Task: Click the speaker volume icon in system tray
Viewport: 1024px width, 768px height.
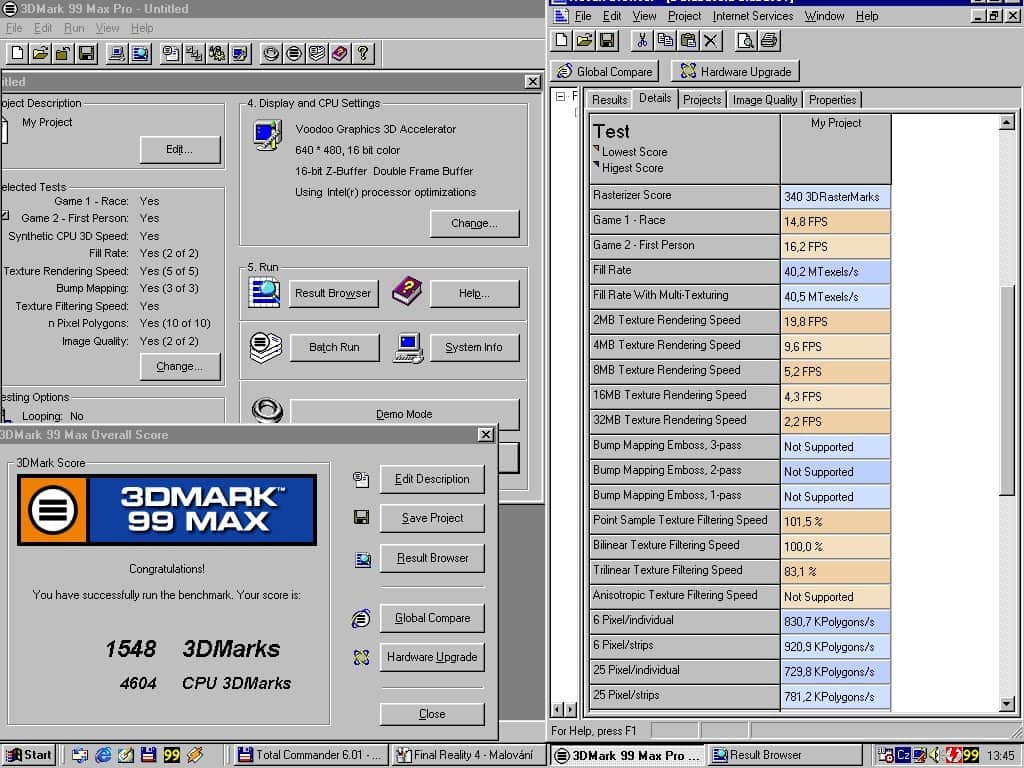Action: coord(935,755)
